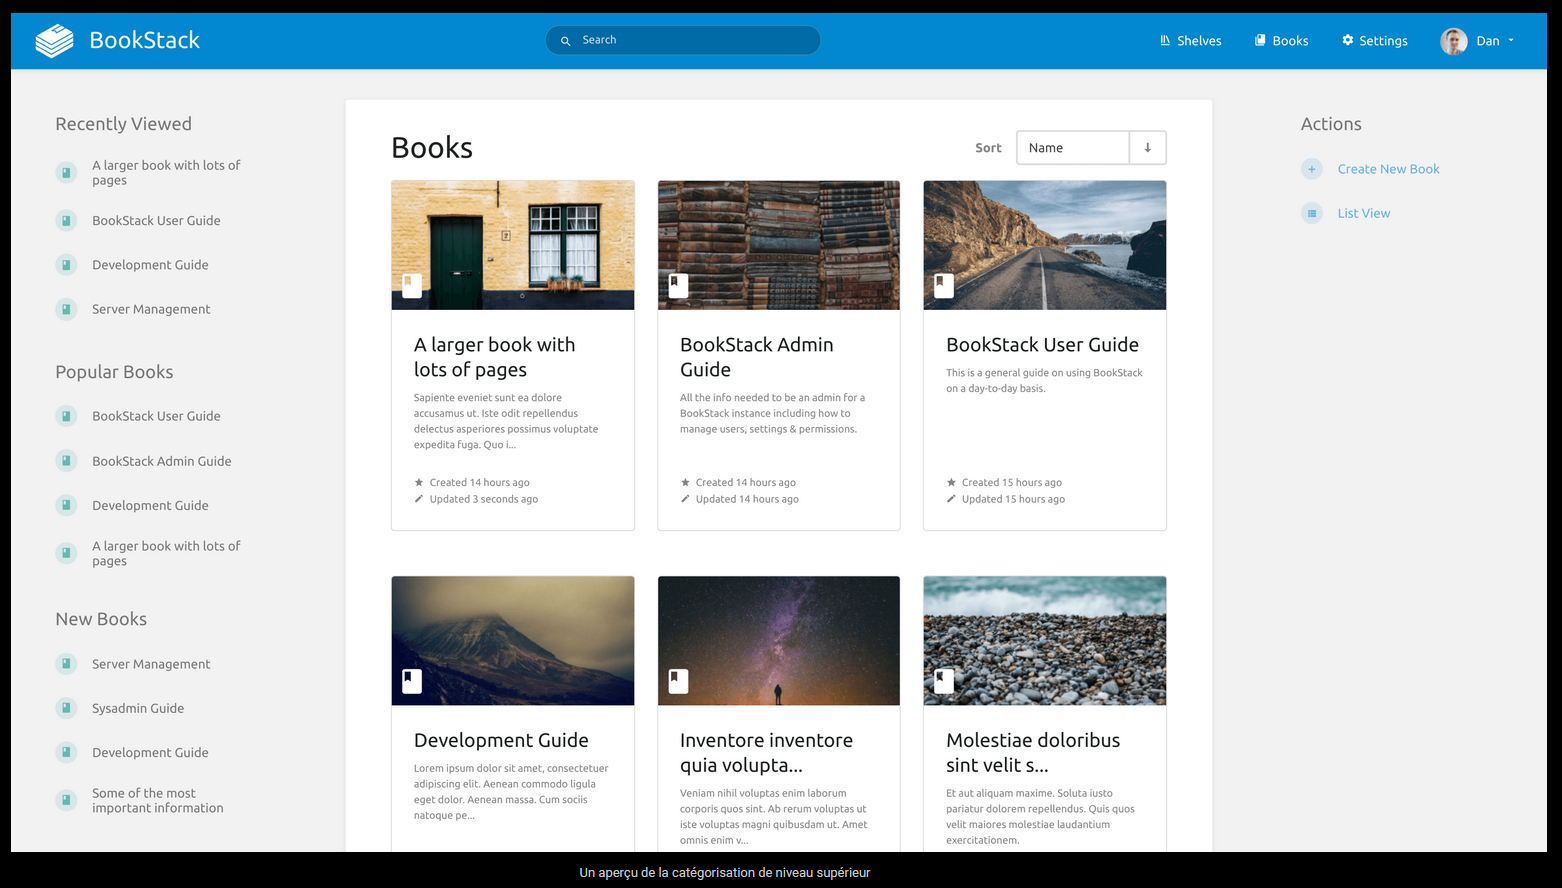The image size is (1562, 888).
Task: Click bookmark icon on Molestiae doloribus cover image
Action: [944, 681]
